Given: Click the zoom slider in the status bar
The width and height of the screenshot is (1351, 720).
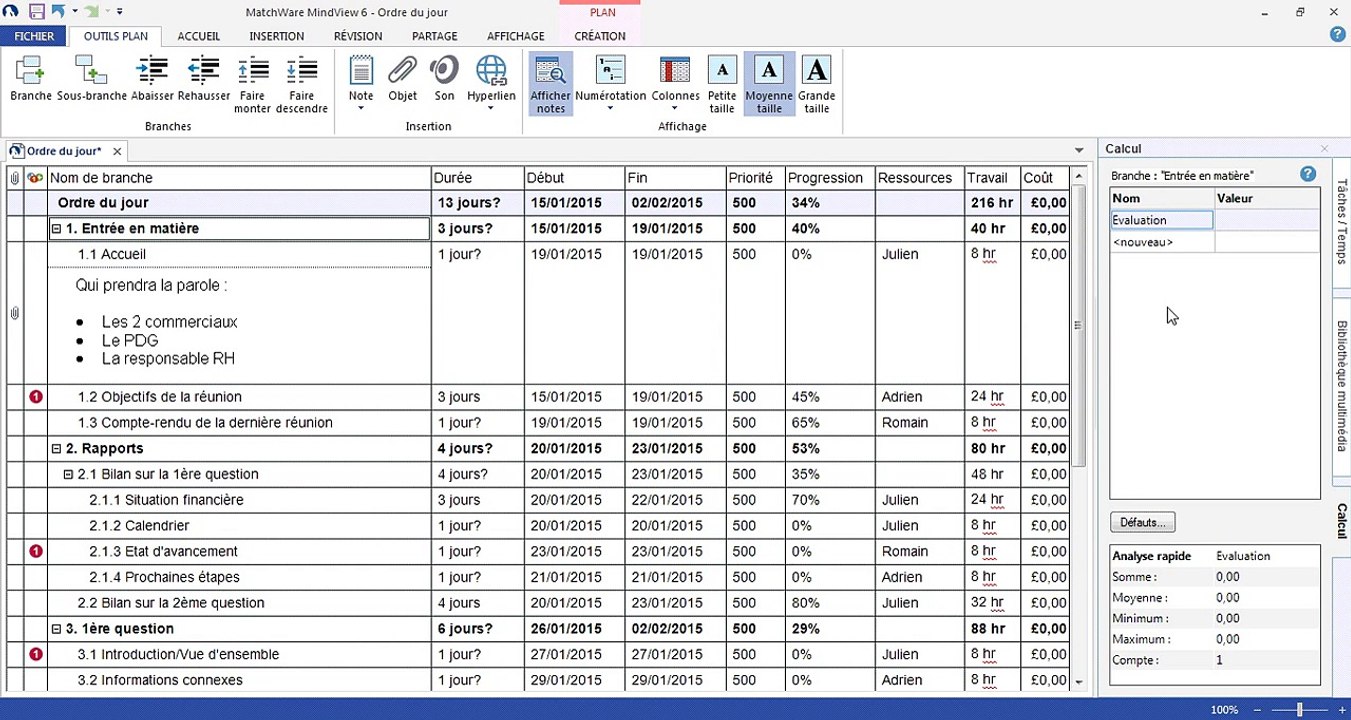Looking at the screenshot, I should (1299, 709).
